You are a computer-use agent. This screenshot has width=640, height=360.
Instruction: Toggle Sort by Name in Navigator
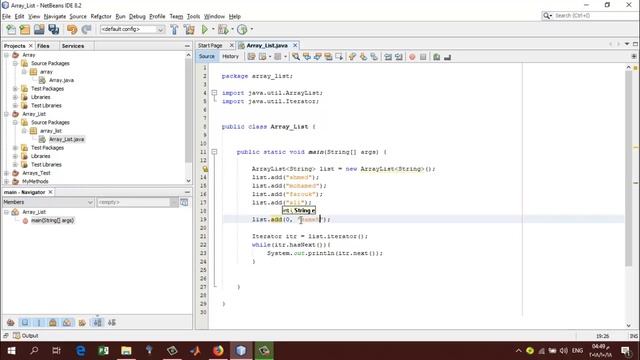pos(98,322)
